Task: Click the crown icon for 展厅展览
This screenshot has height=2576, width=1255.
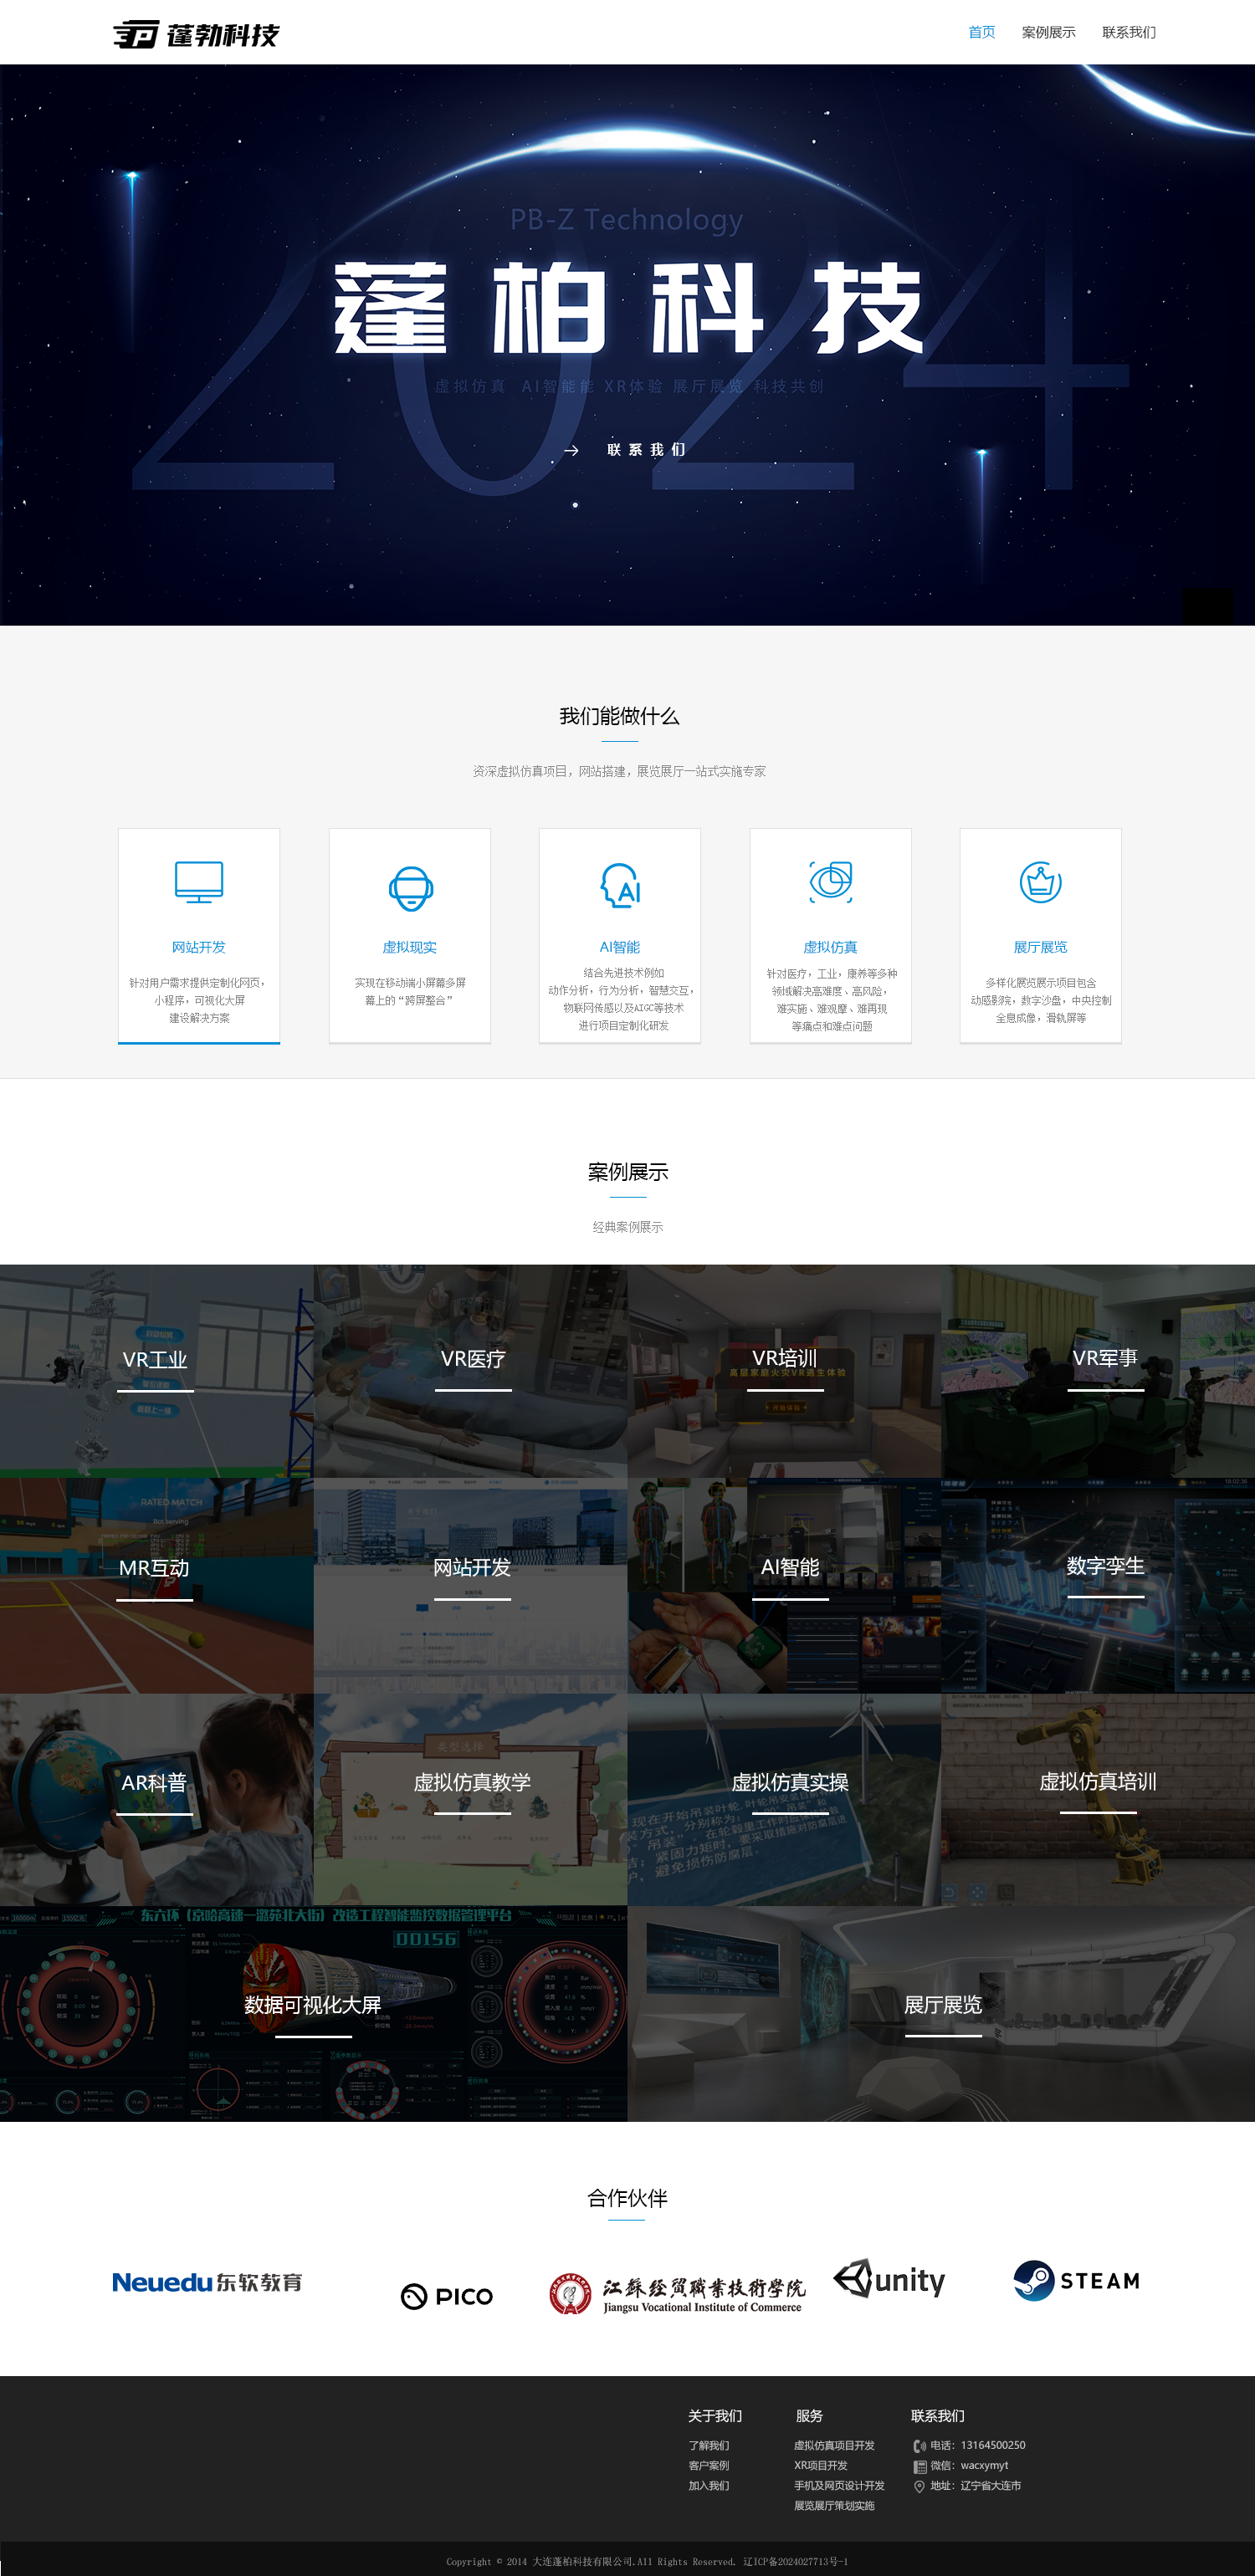Action: pos(1040,882)
